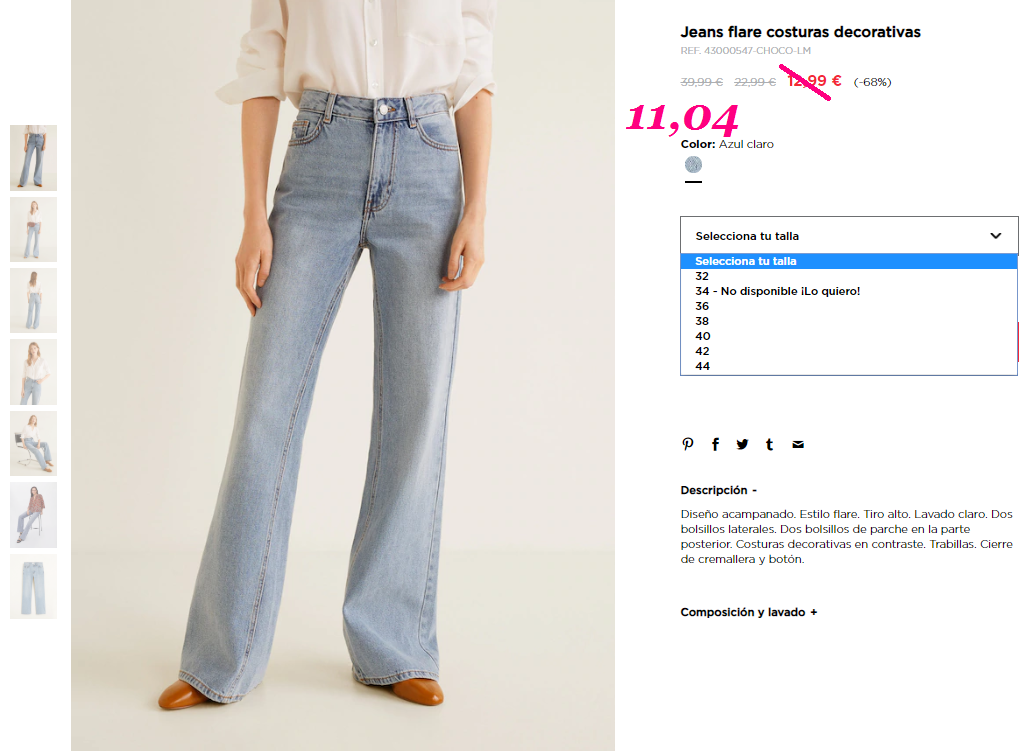Click the size dropdown chevron arrow
1023x751 pixels.
click(x=996, y=236)
